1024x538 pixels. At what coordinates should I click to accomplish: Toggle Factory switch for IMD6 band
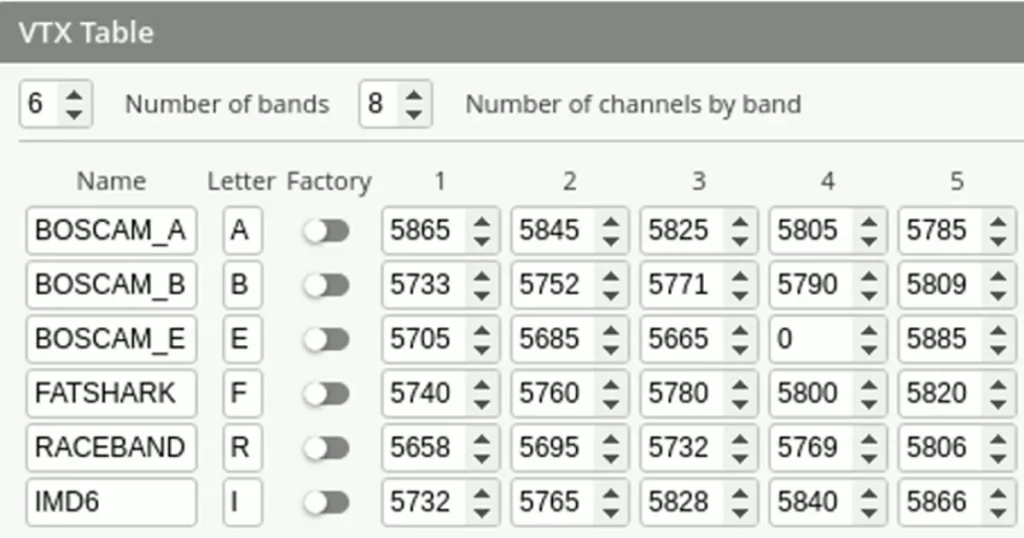pos(327,502)
